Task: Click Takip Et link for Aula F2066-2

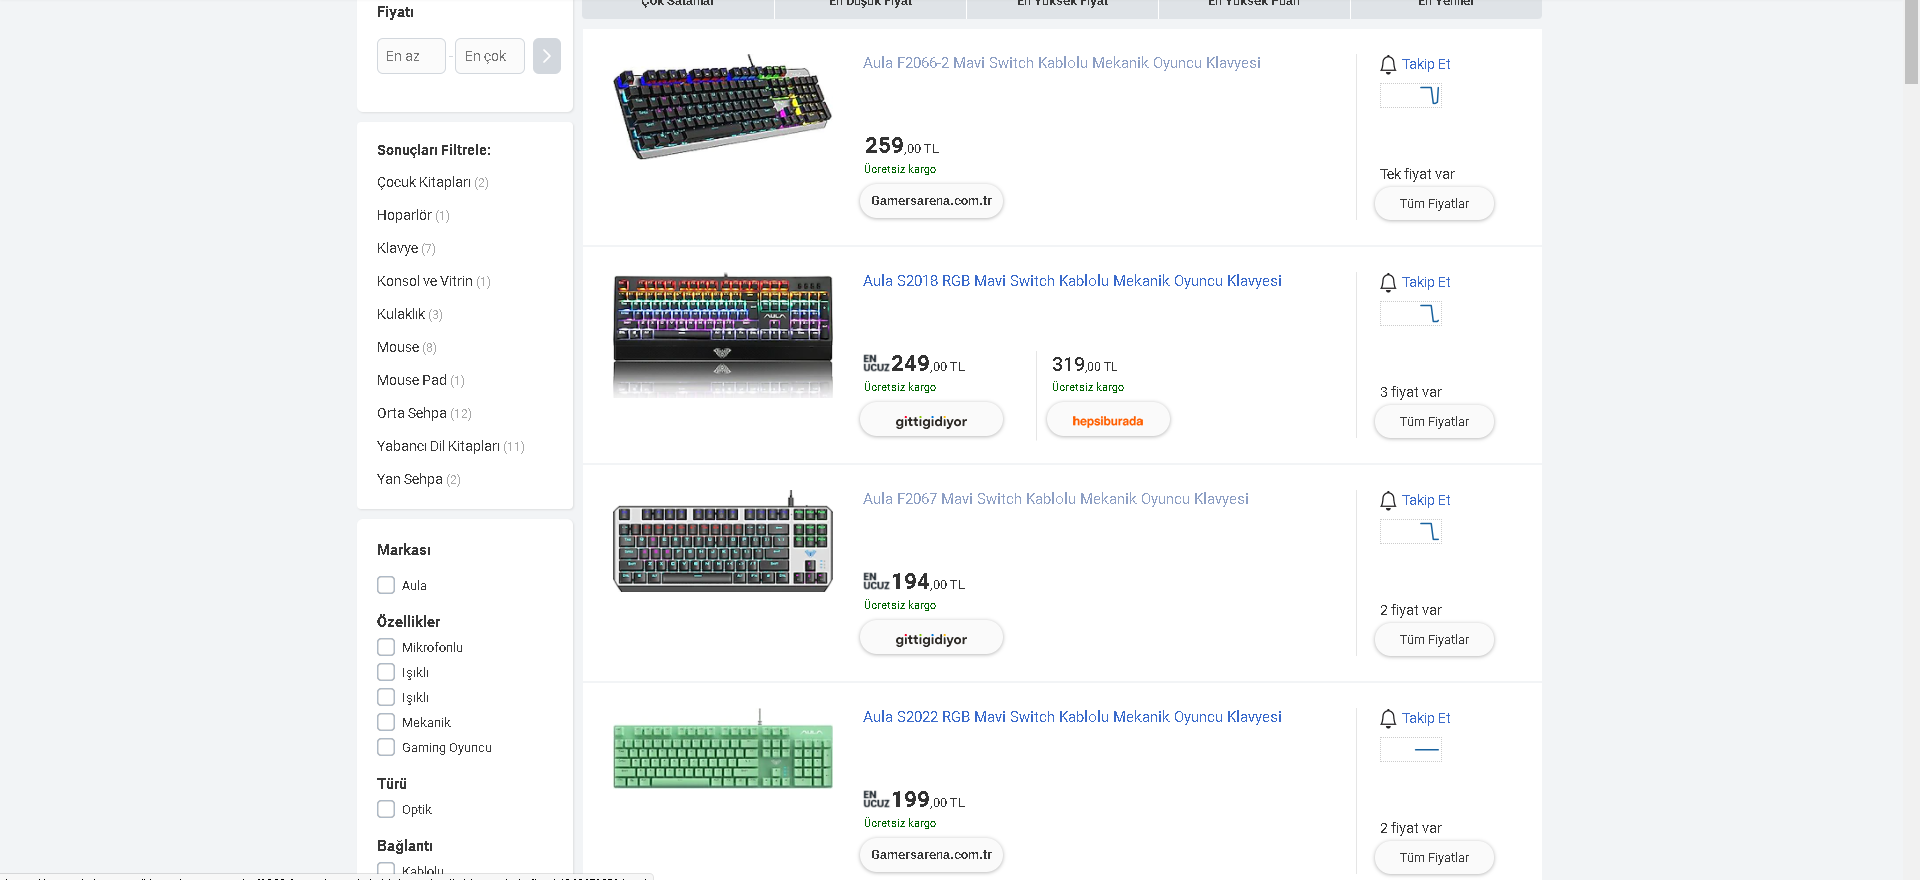Action: pyautogui.click(x=1426, y=64)
